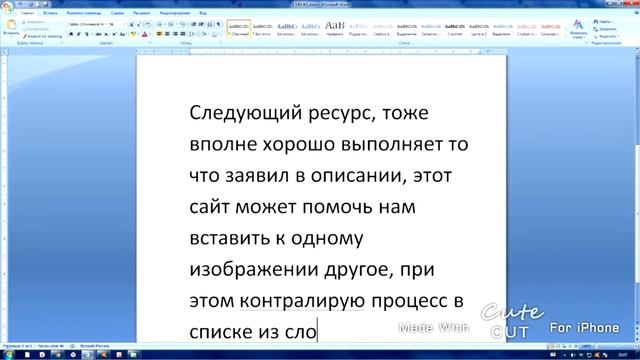Increase the paragraph indent
The width and height of the screenshot is (640, 360).
(201, 24)
